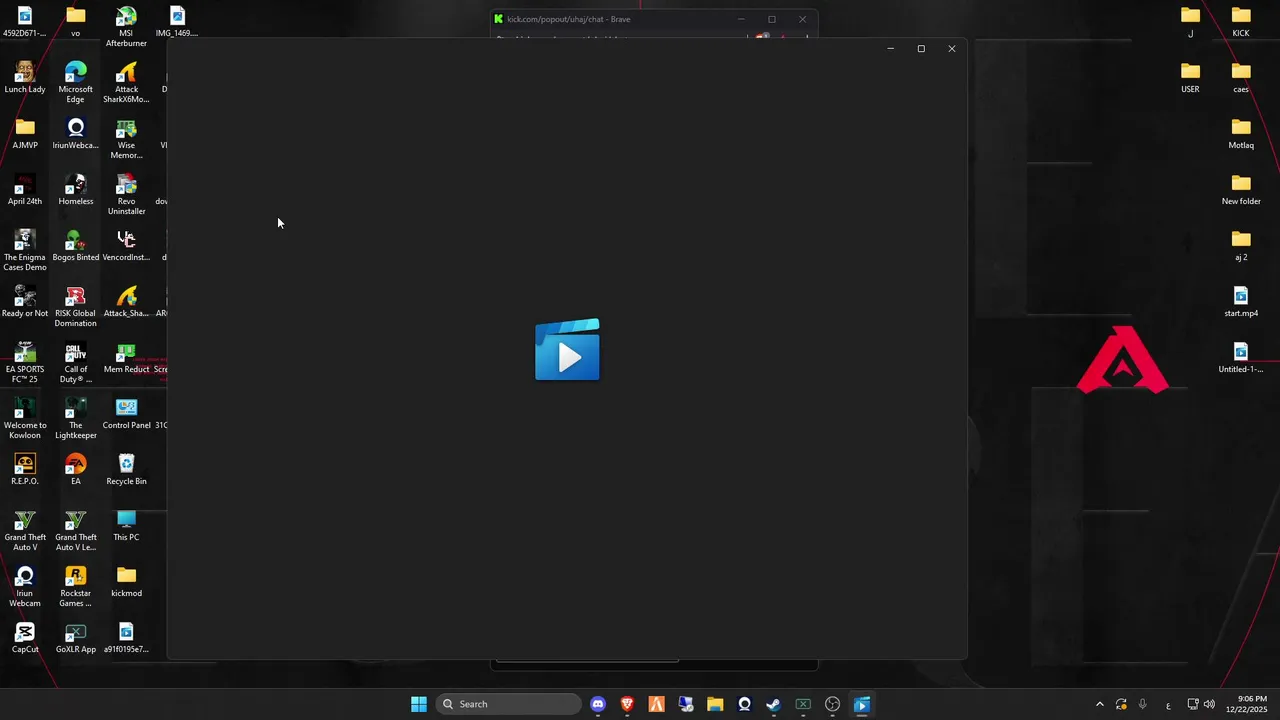Select the 4592D671 file on desktop

(x=25, y=22)
